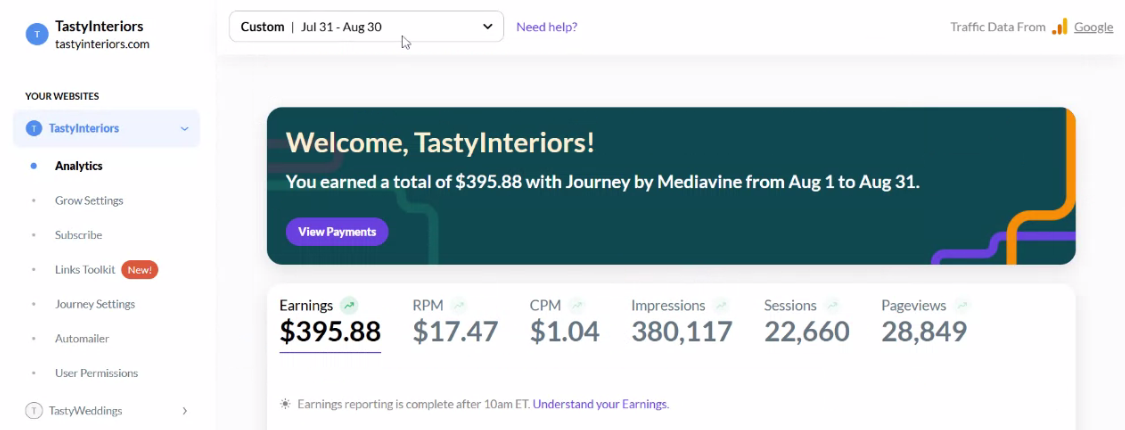1125x430 pixels.
Task: Click the trend arrow icon beside RPM
Action: point(458,305)
